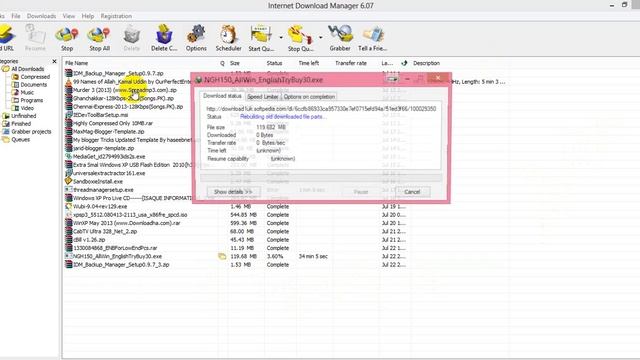Sort by Transfer rate column header
Viewport: 640px width, 360px height.
351,63
